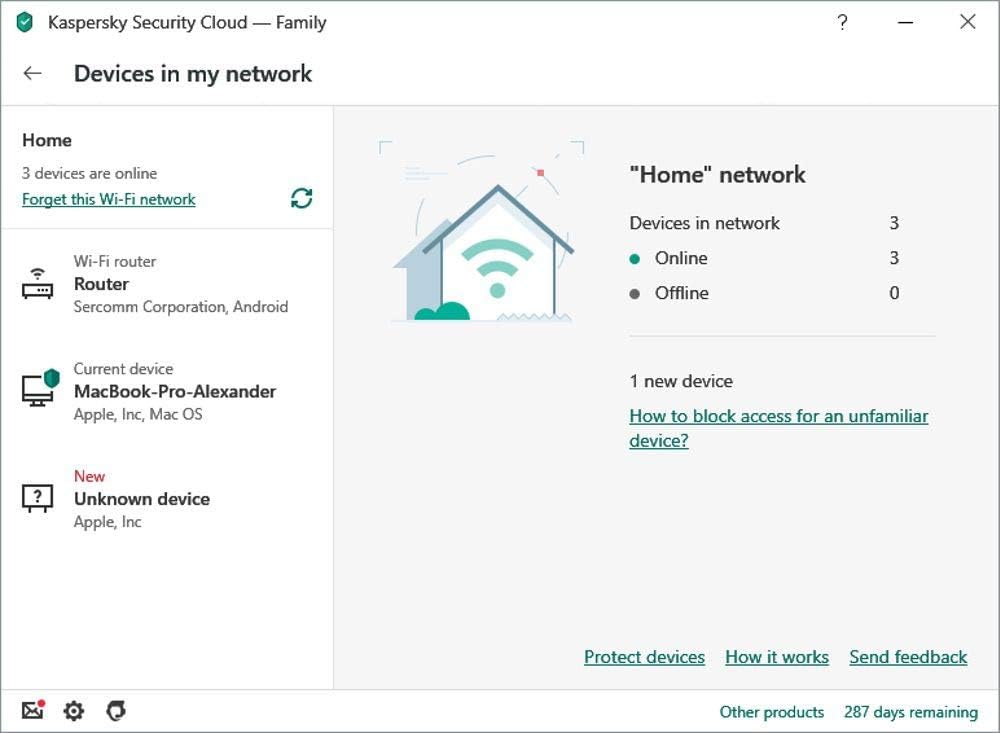The height and width of the screenshot is (733, 1000).
Task: Click Forget this Wi-Fi network link
Action: [108, 199]
